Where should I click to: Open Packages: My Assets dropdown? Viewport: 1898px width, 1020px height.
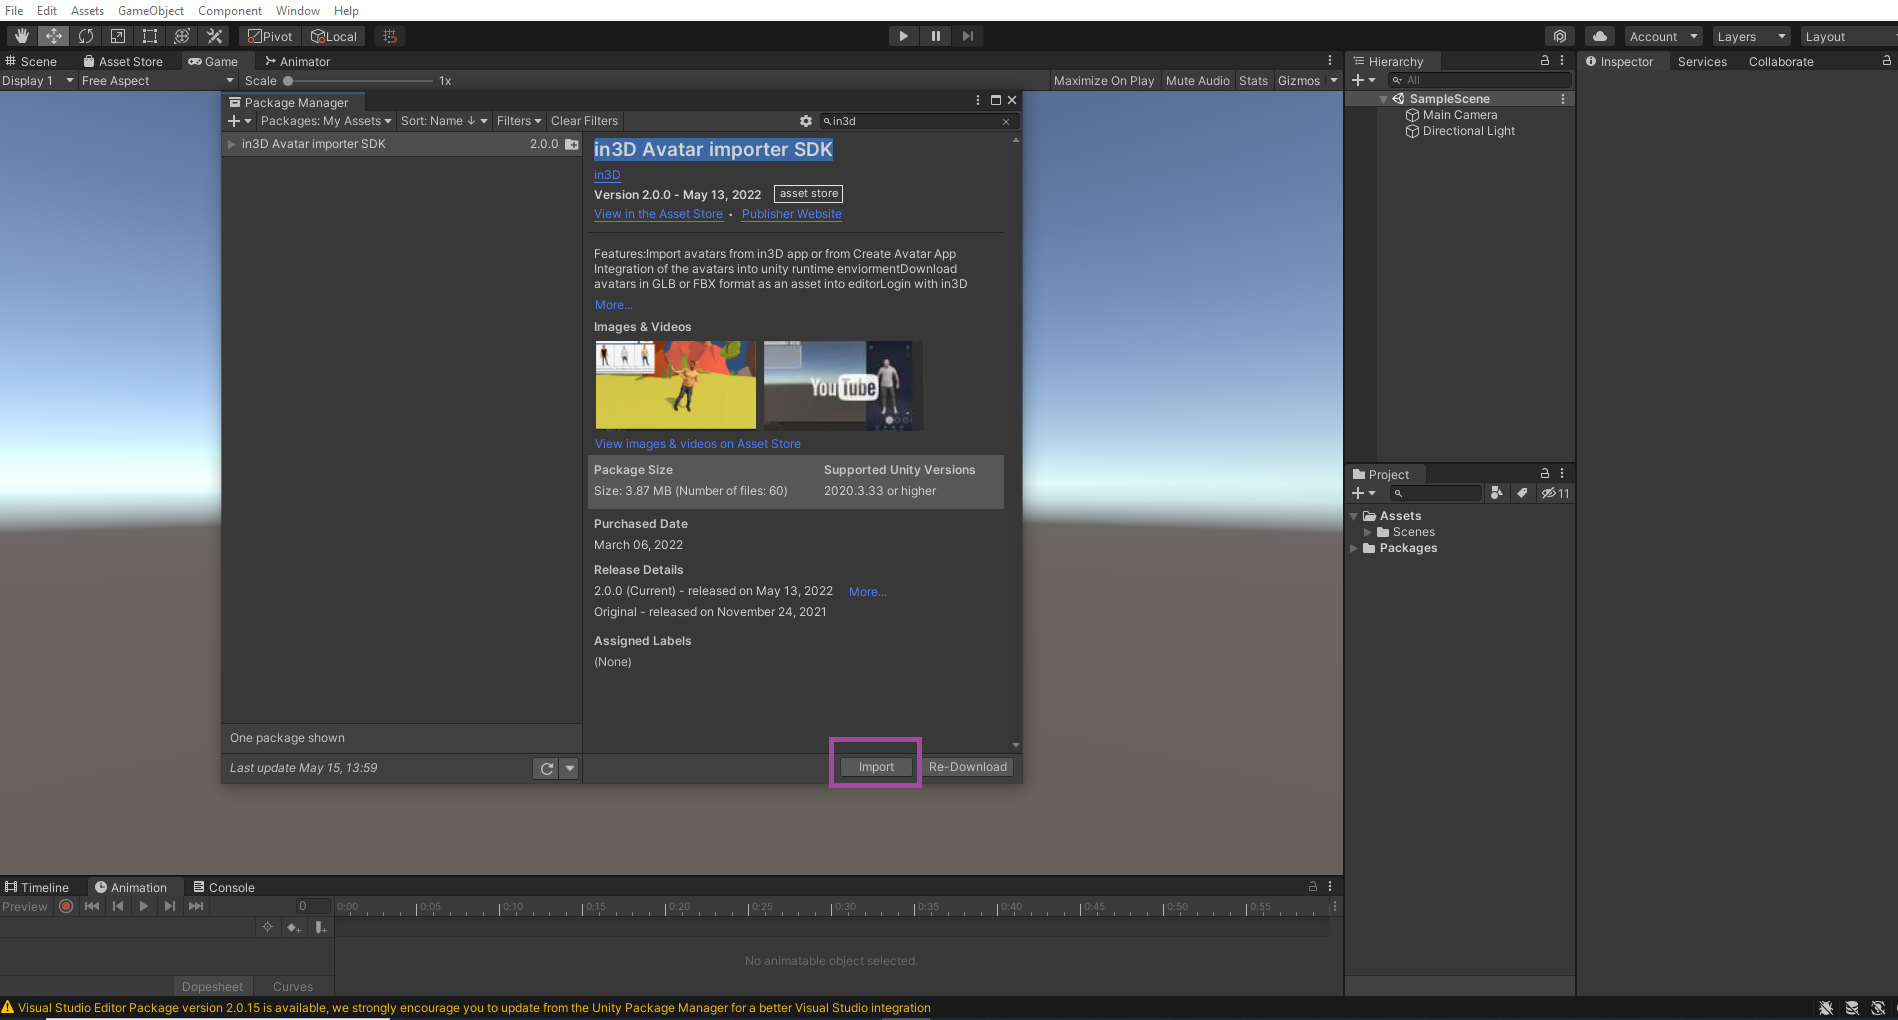pos(326,121)
